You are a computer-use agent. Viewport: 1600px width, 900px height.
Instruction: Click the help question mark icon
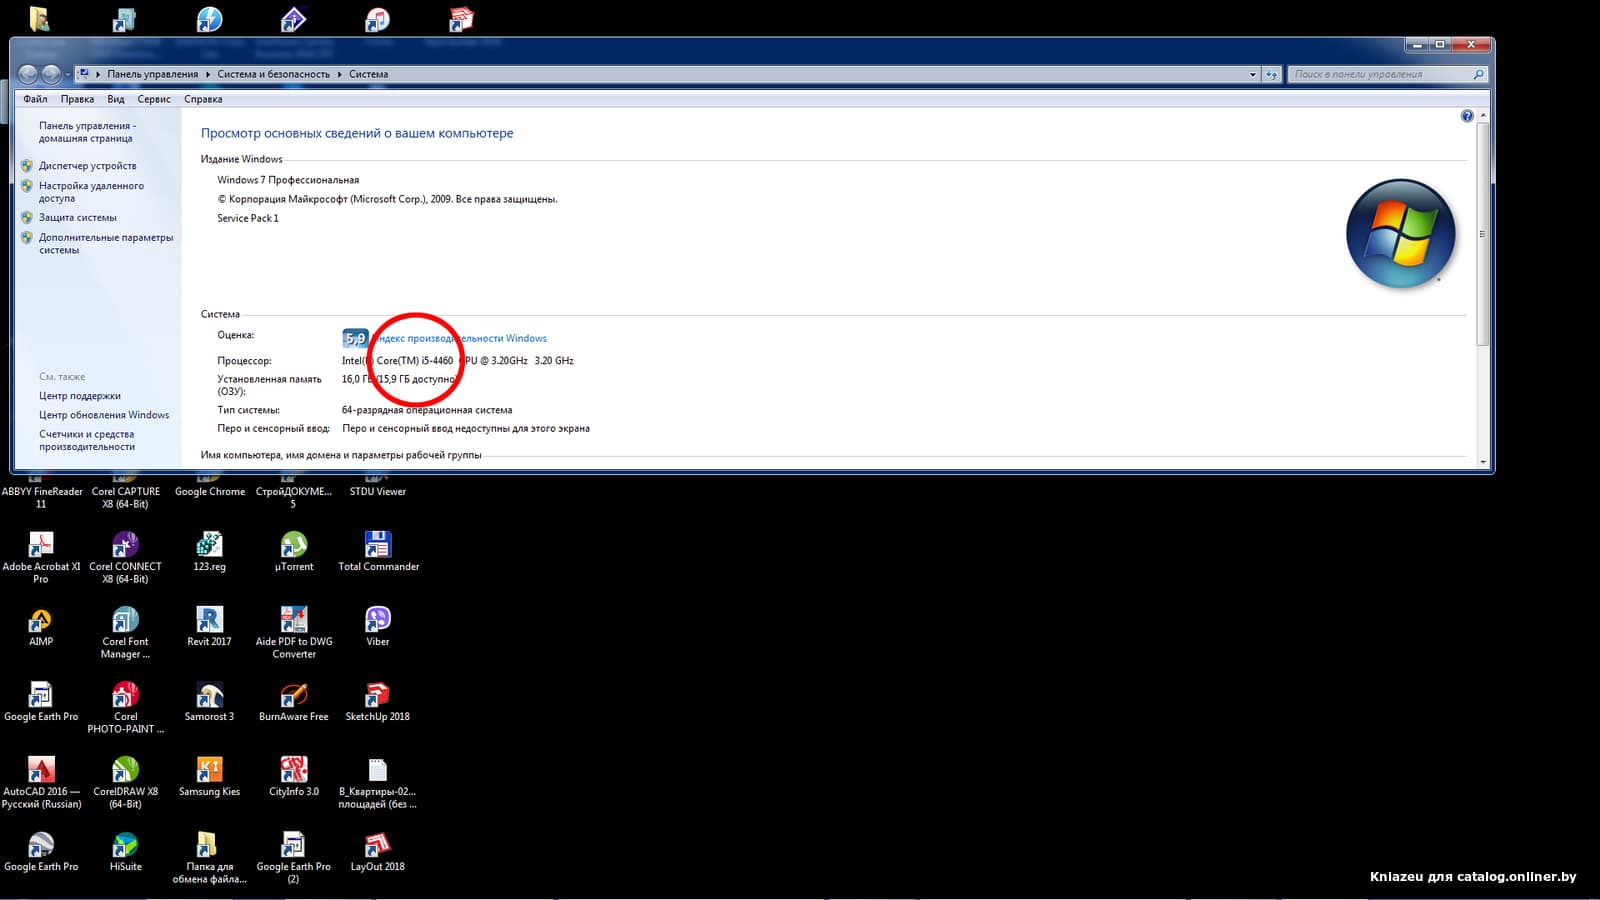1467,116
